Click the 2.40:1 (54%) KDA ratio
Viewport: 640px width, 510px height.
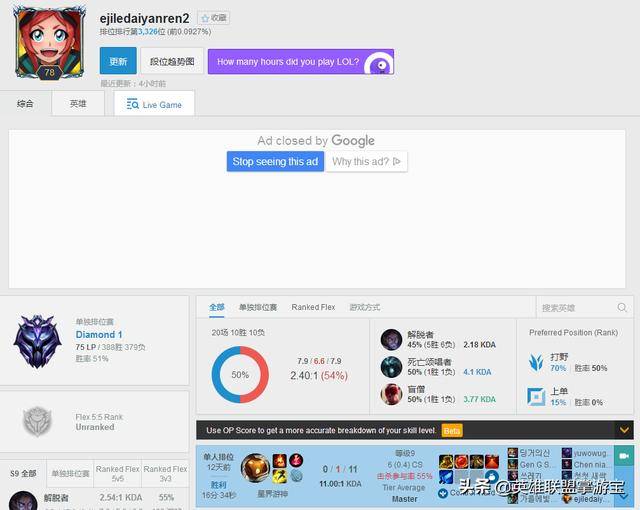pos(319,375)
